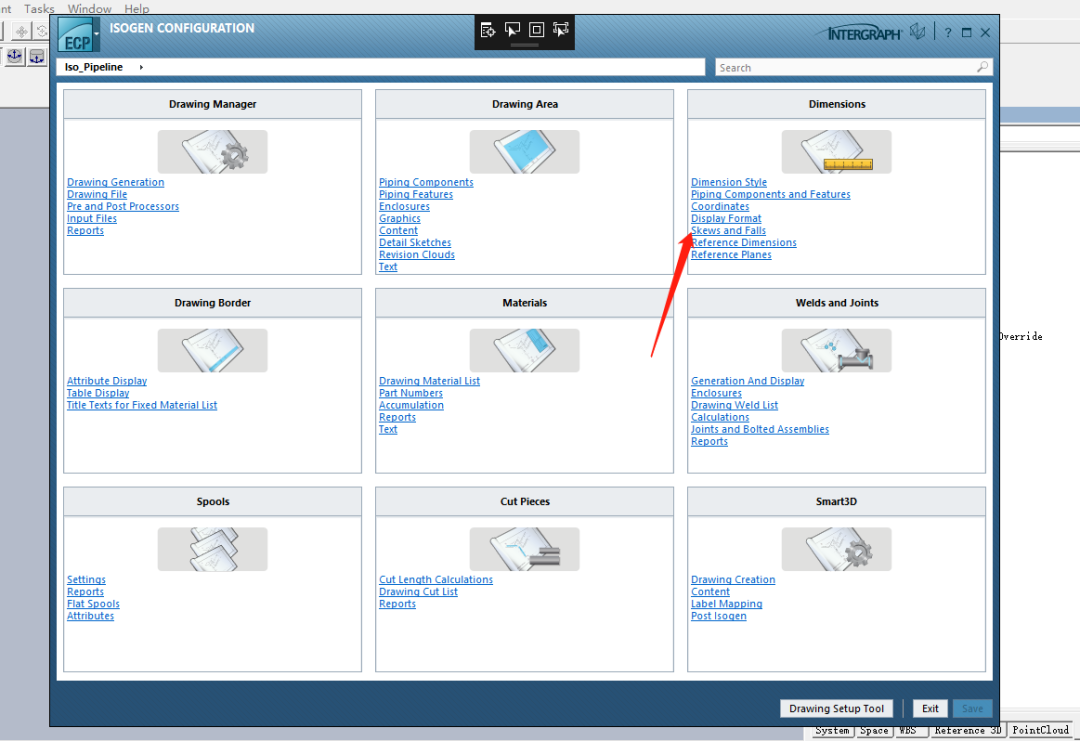Switch to PointCloud tab in background window
The width and height of the screenshot is (1080, 741).
[x=1040, y=730]
